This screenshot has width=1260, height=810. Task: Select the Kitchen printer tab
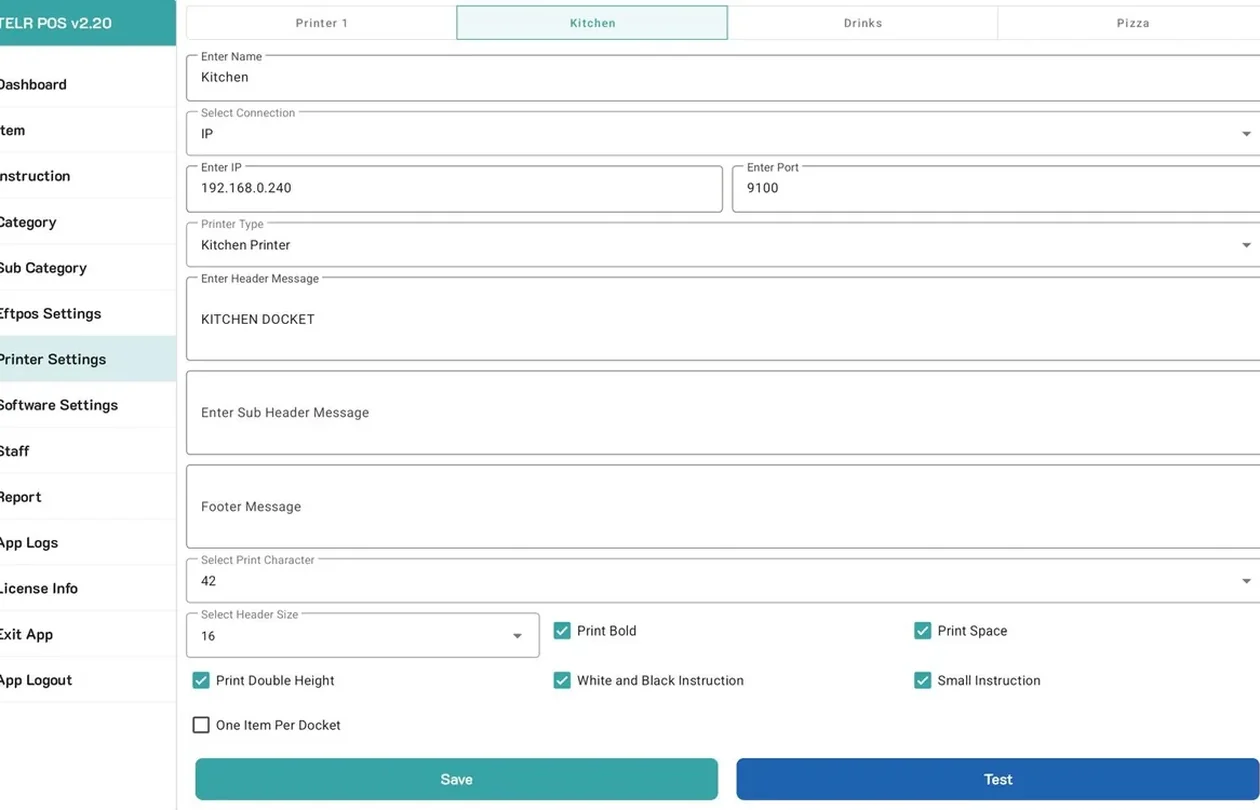(592, 23)
